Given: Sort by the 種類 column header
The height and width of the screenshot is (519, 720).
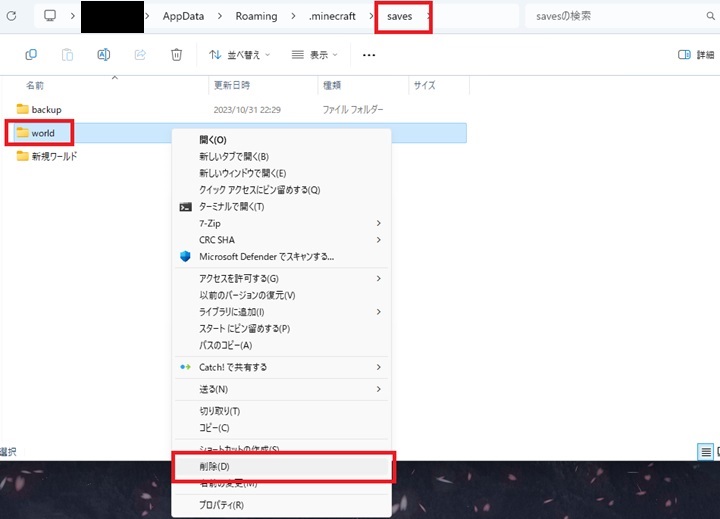Looking at the screenshot, I should [x=332, y=85].
